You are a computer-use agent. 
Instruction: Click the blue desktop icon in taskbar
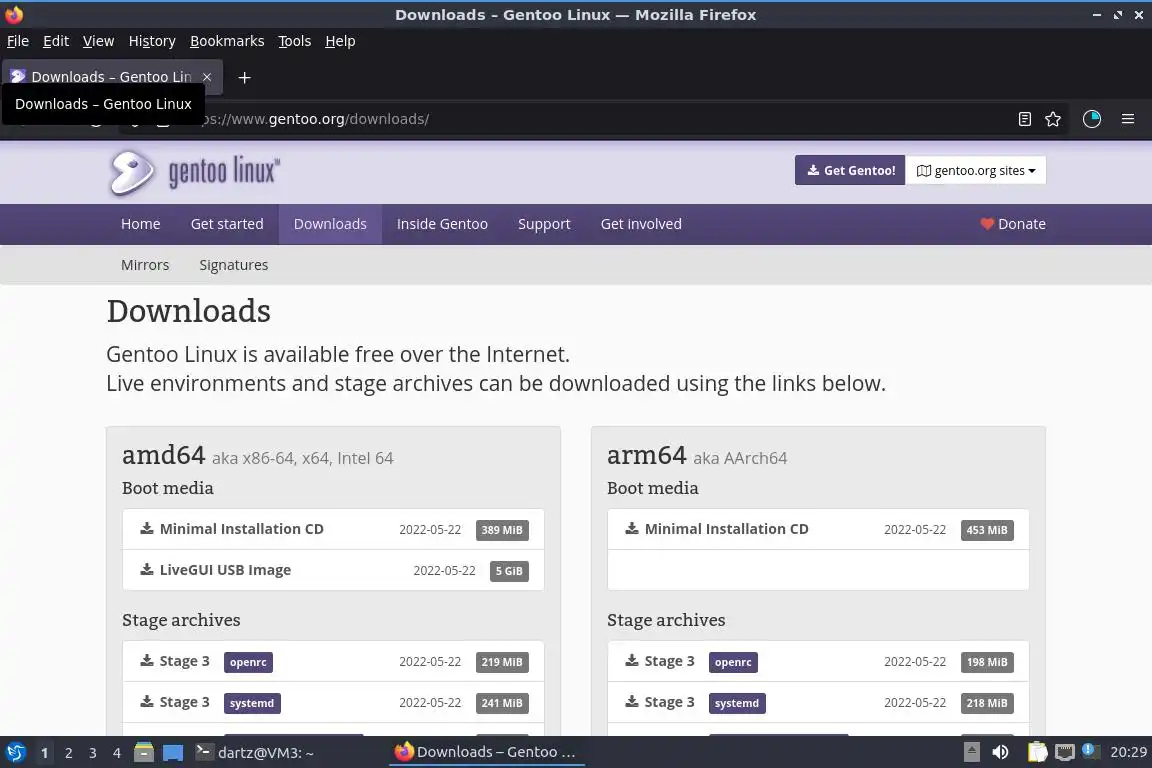(x=173, y=753)
